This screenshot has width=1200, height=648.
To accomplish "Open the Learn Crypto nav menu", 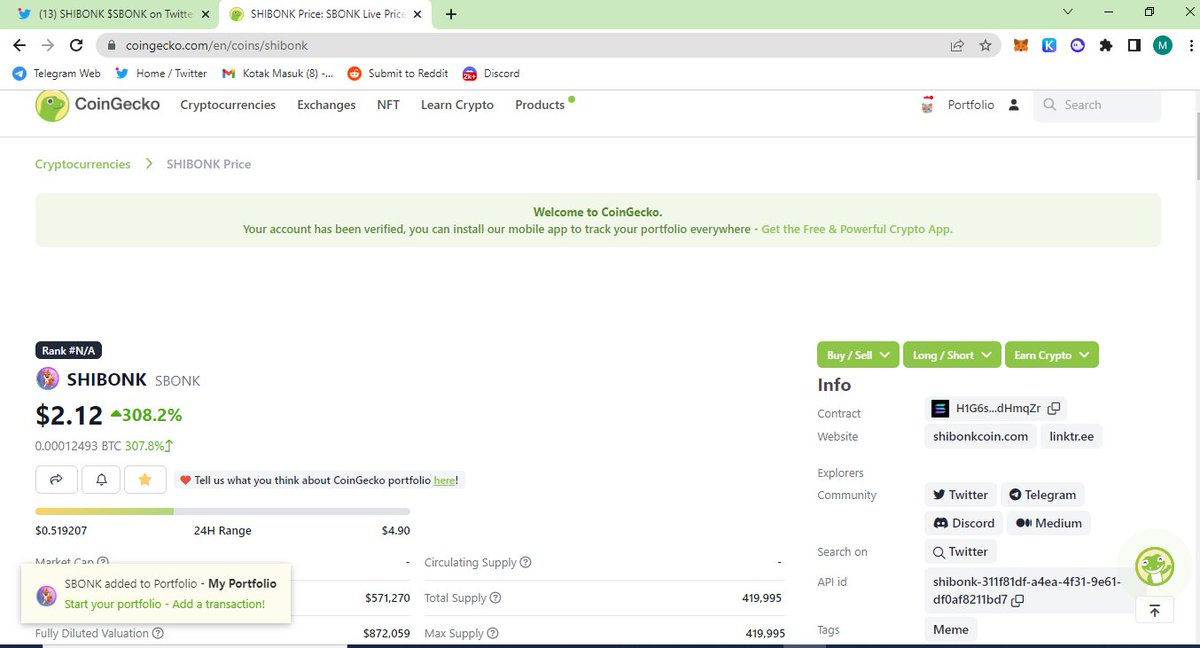I will 457,105.
